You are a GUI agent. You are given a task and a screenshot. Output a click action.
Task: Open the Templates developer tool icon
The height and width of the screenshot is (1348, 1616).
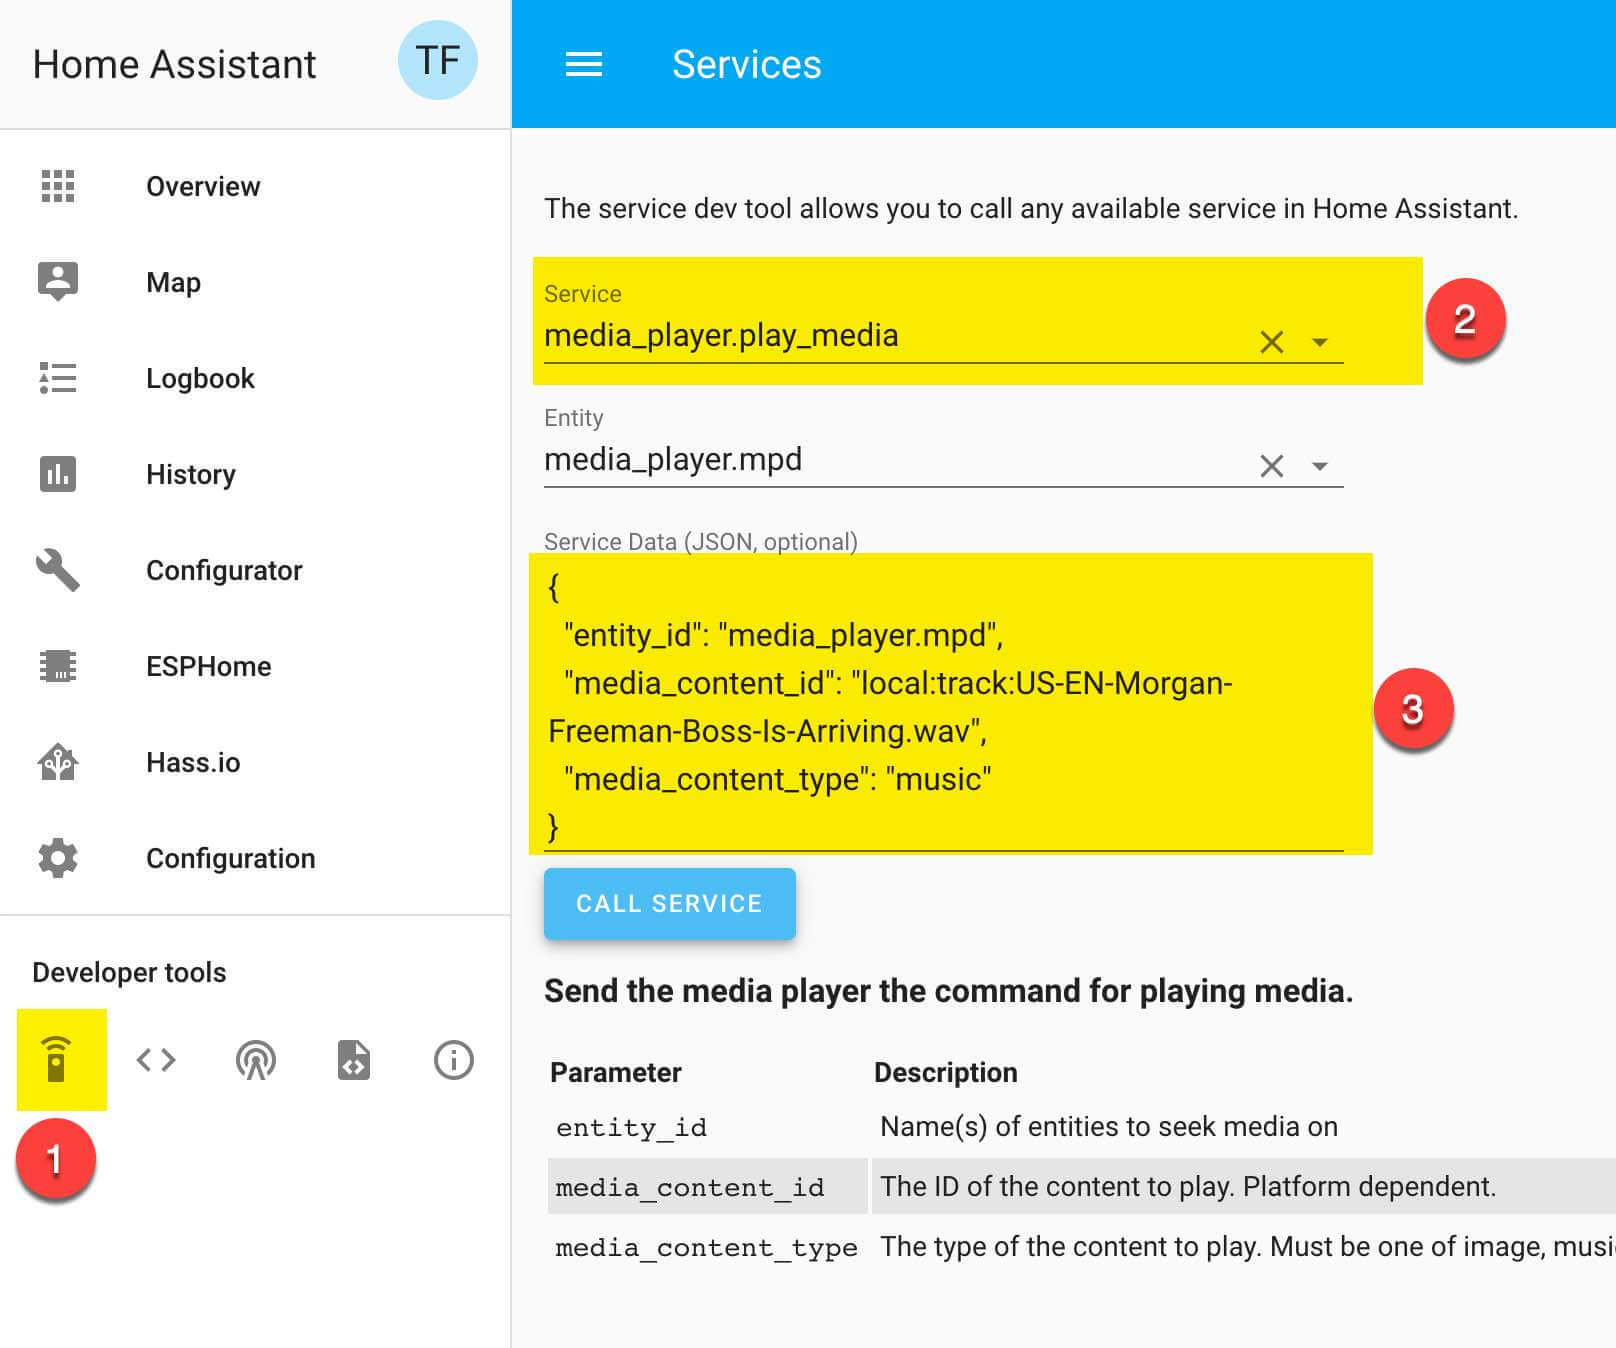[x=156, y=1059]
